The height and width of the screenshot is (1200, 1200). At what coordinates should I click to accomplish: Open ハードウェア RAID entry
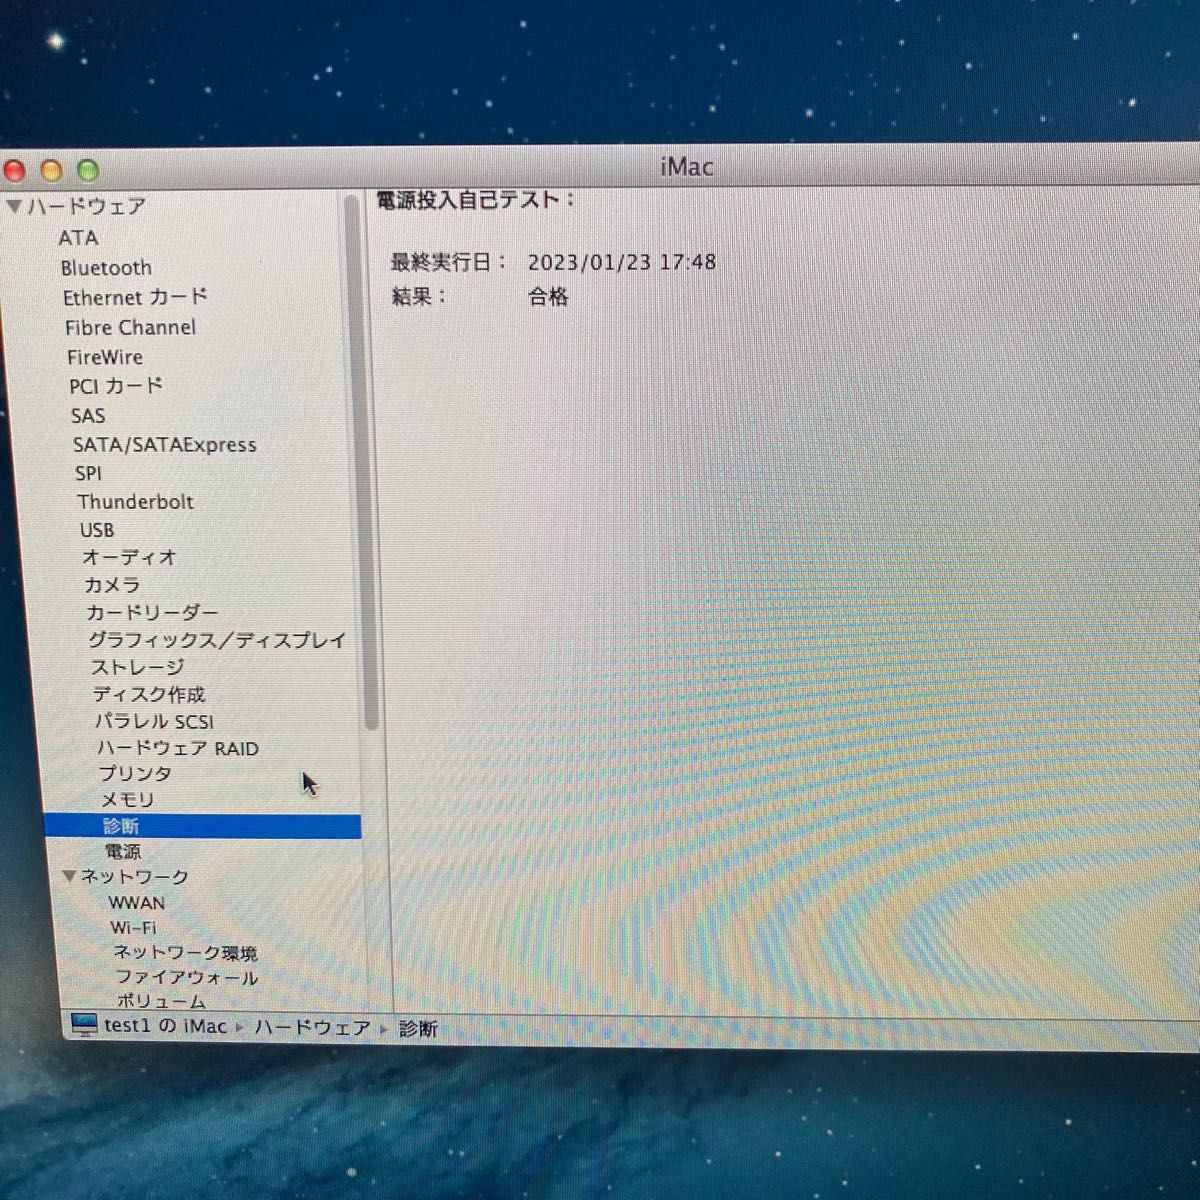pos(178,748)
